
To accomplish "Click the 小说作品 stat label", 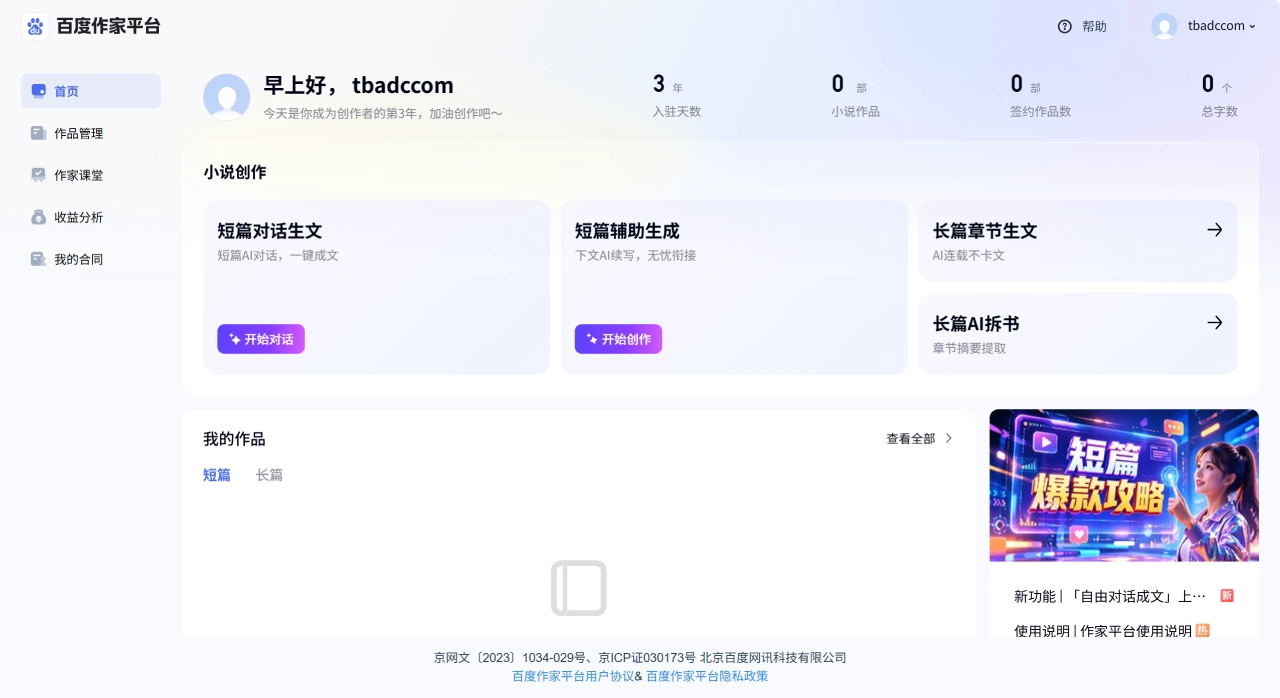I will [x=855, y=111].
